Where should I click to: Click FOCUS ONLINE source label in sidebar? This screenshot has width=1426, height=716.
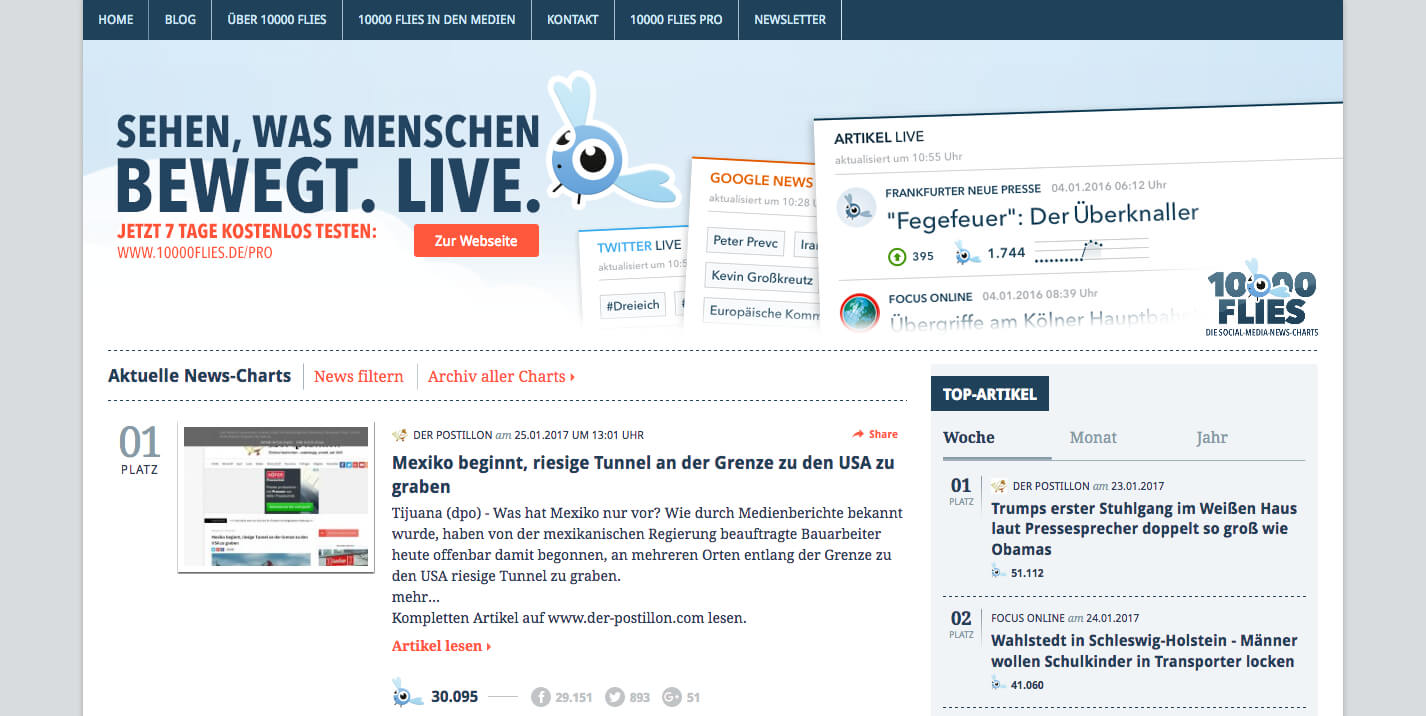coord(1027,618)
